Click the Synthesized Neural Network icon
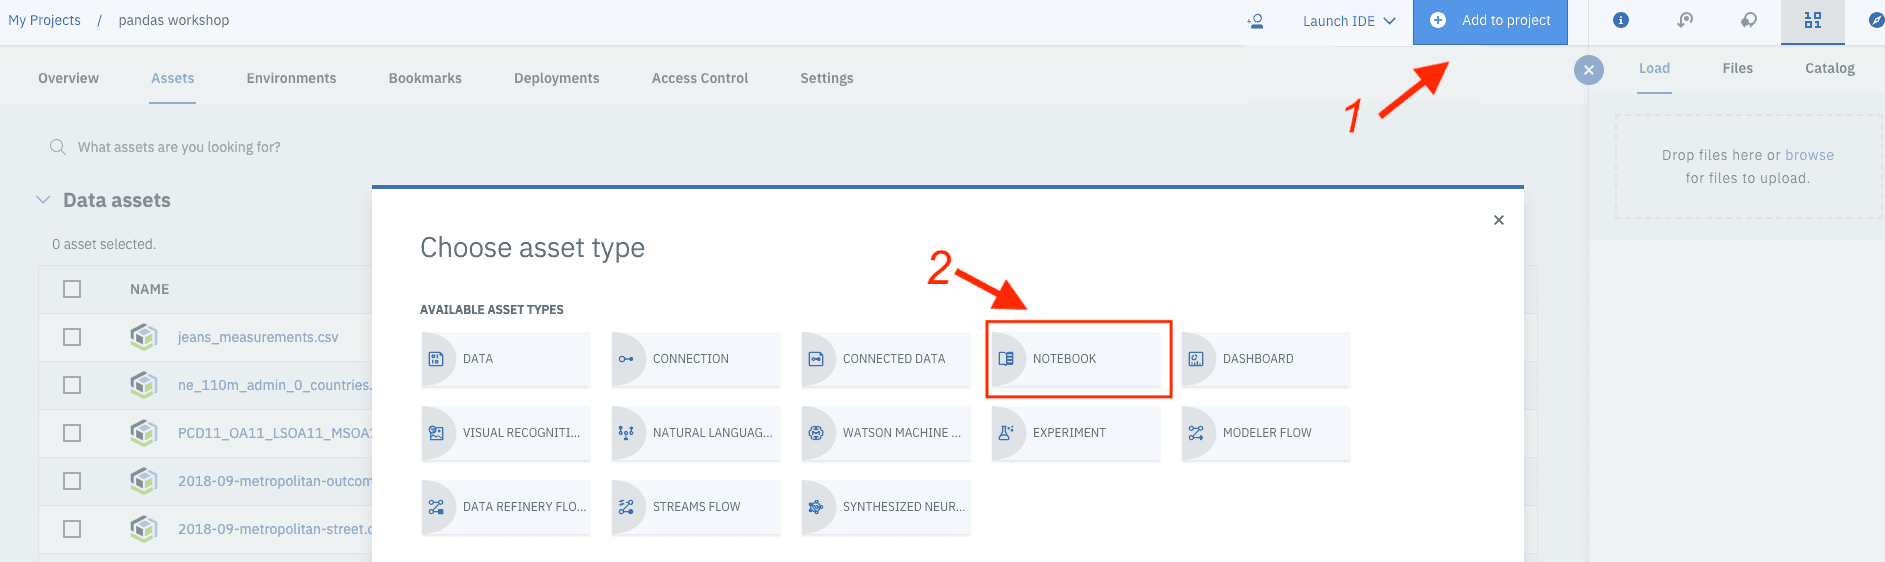This screenshot has height=562, width=1885. coord(816,507)
